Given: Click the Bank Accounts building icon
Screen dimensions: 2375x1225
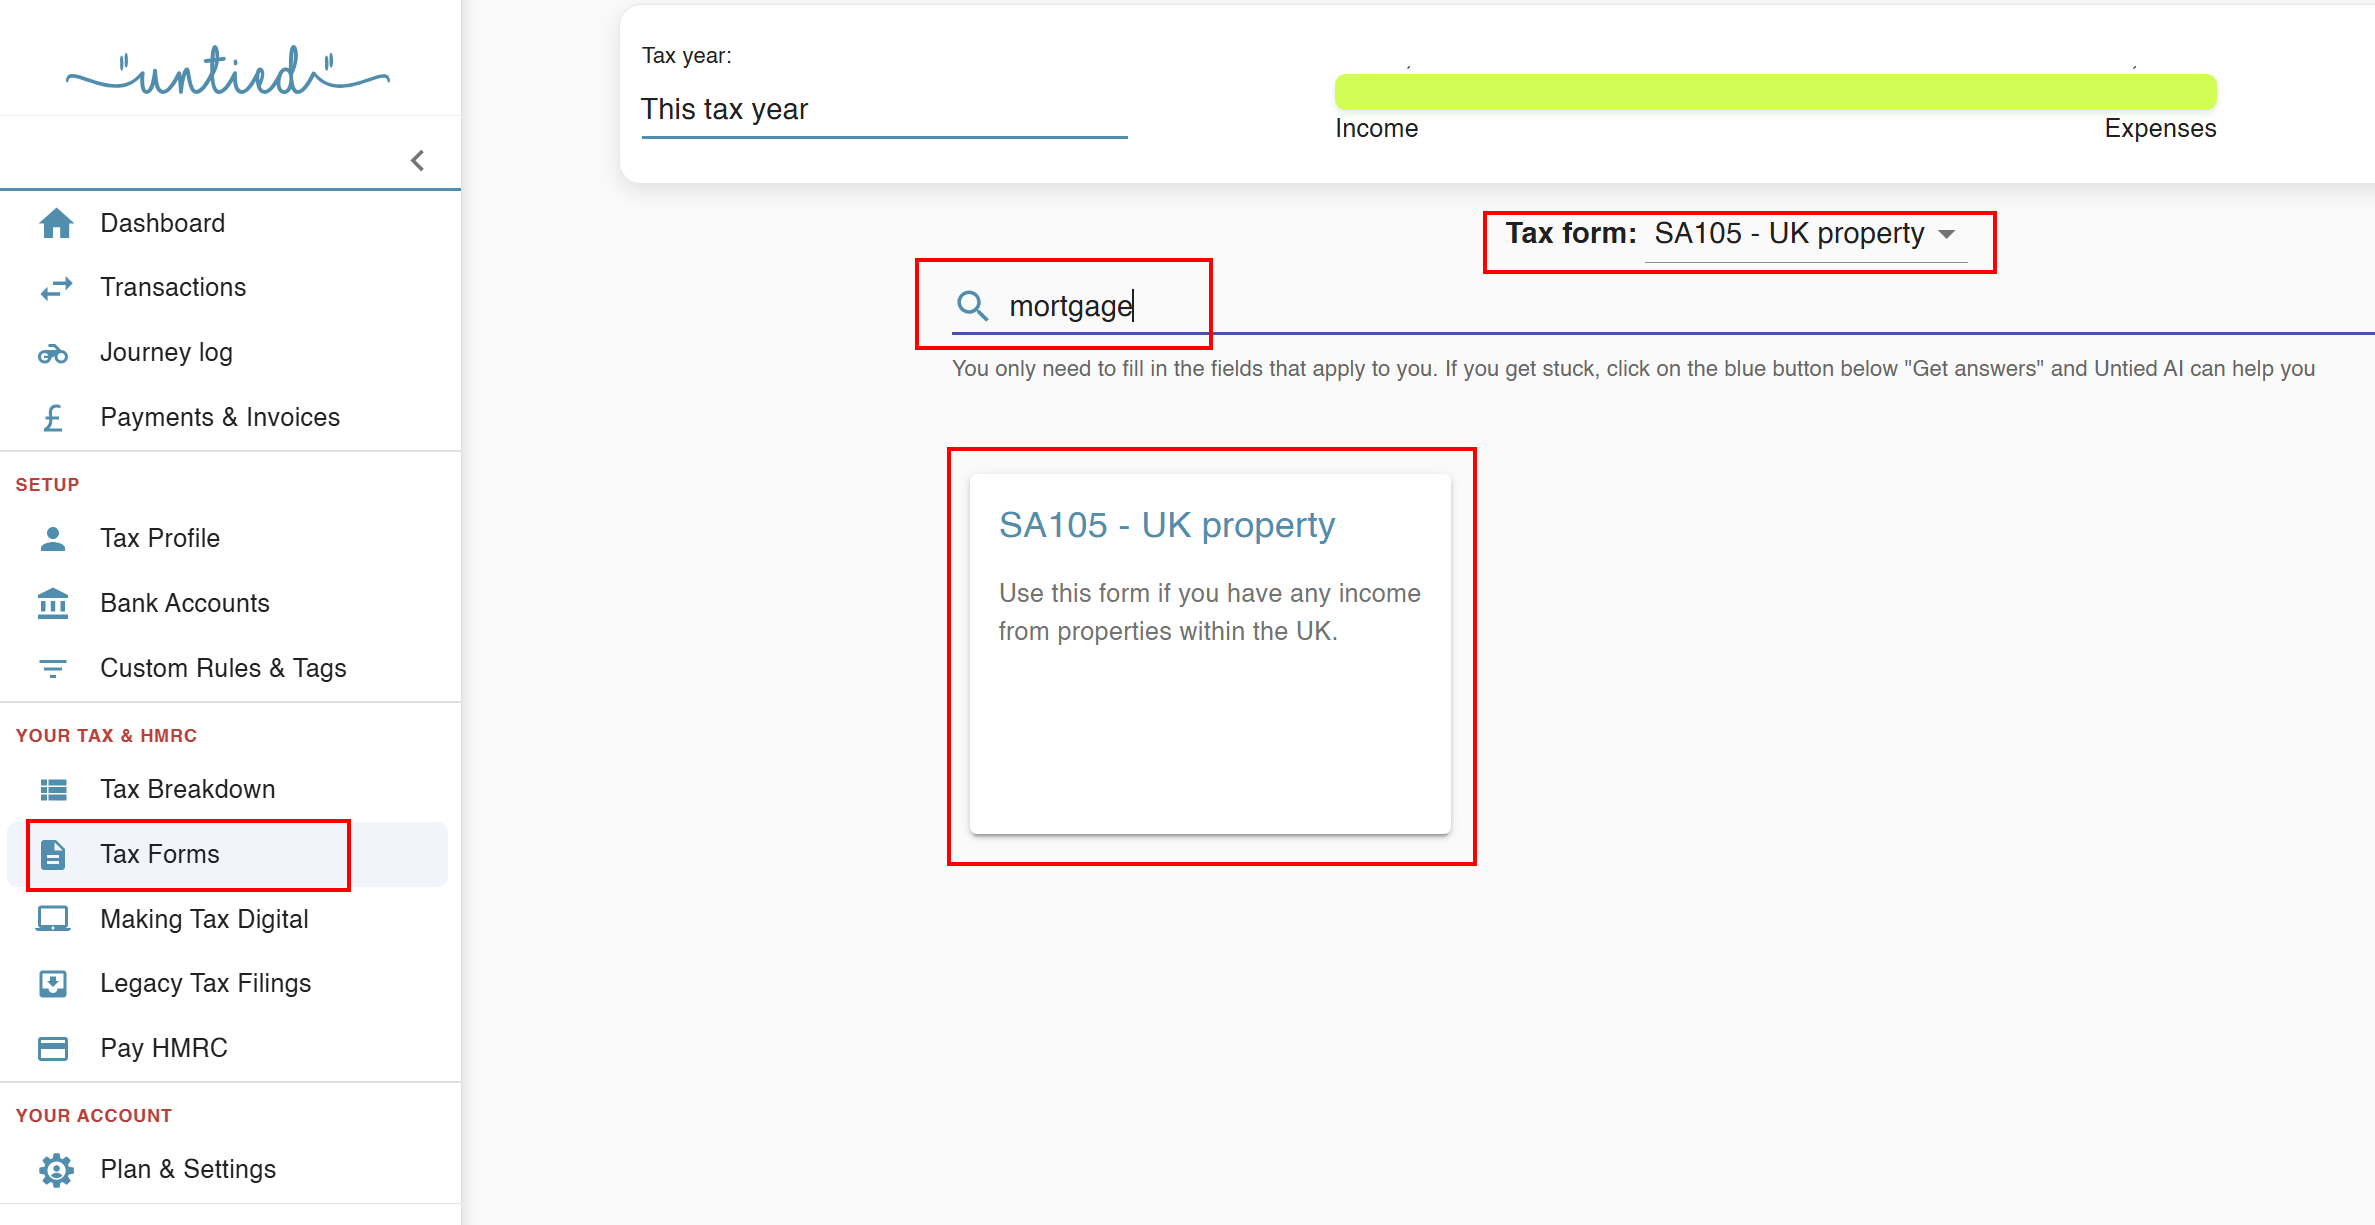Looking at the screenshot, I should point(53,603).
